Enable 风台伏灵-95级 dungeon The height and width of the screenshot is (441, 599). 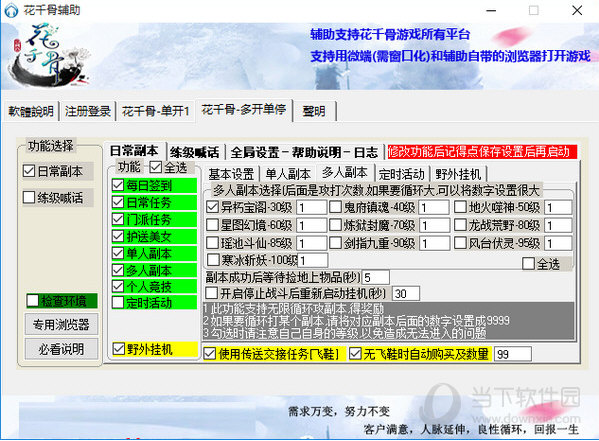460,242
